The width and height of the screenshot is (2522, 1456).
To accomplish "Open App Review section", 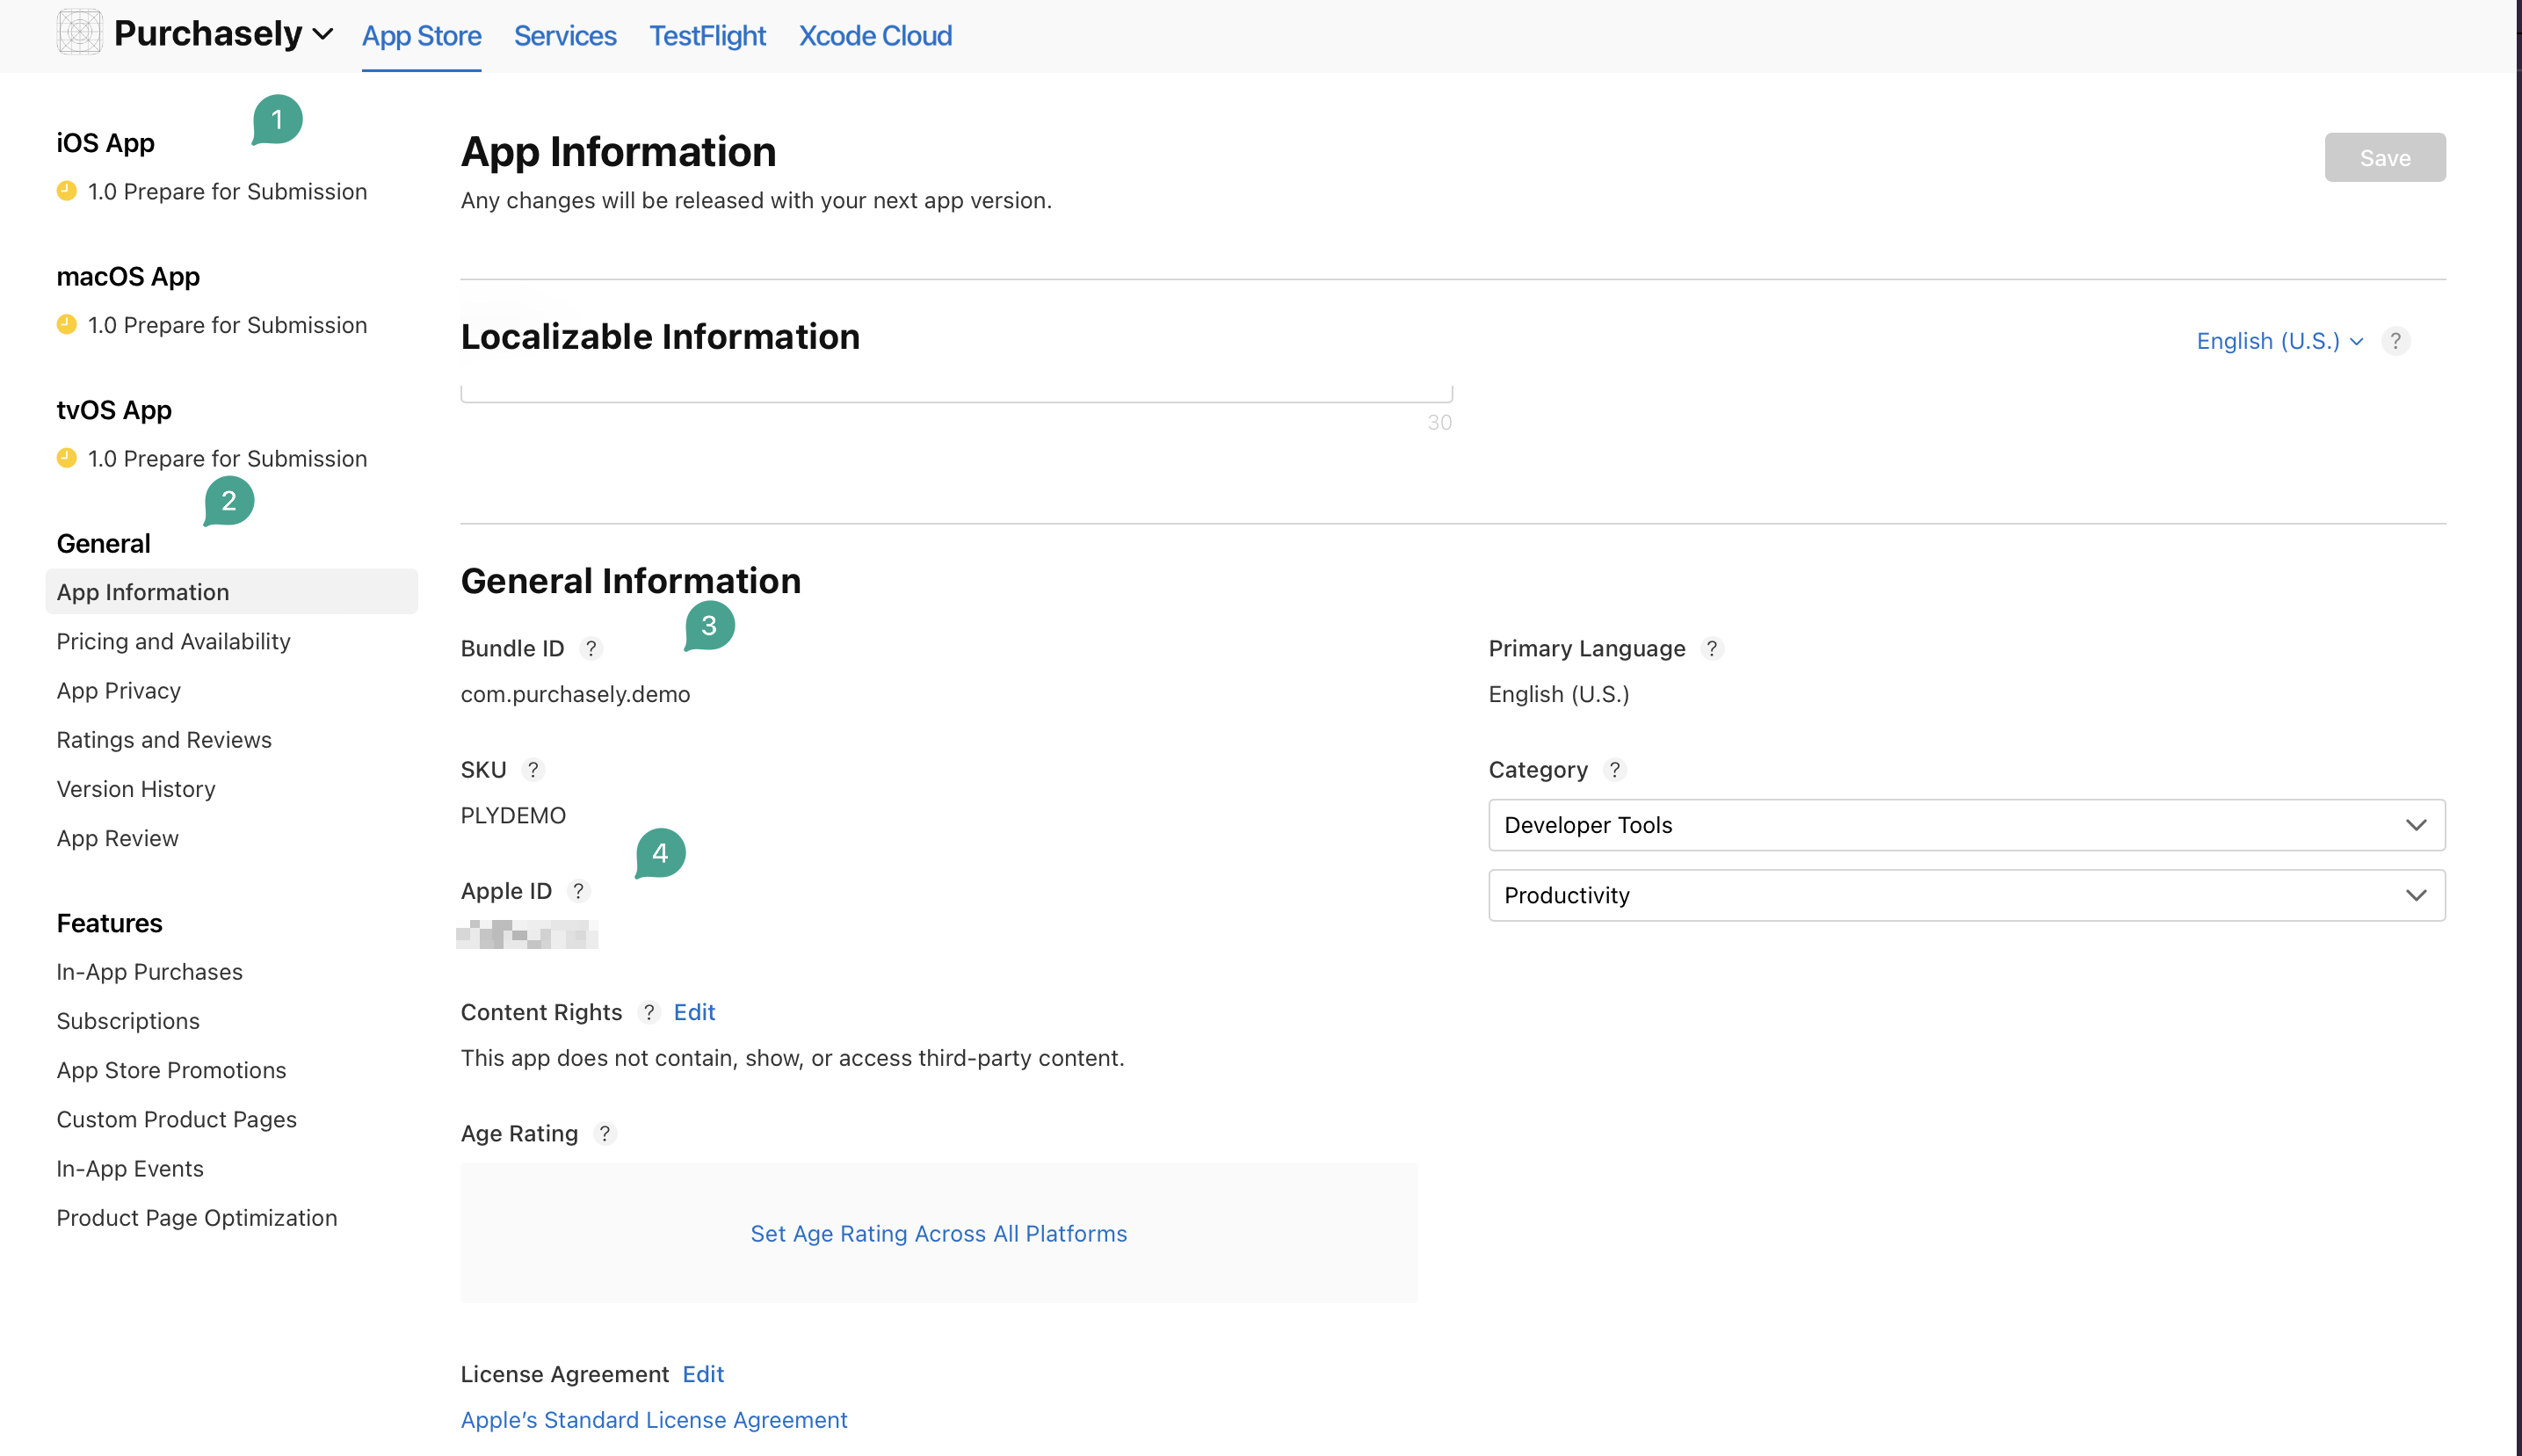I will [x=117, y=838].
